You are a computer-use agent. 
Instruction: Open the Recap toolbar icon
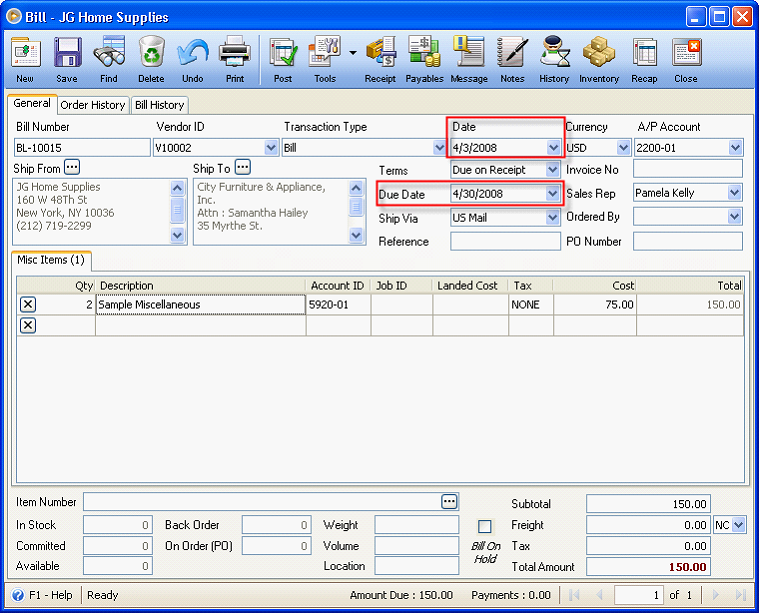click(x=644, y=52)
